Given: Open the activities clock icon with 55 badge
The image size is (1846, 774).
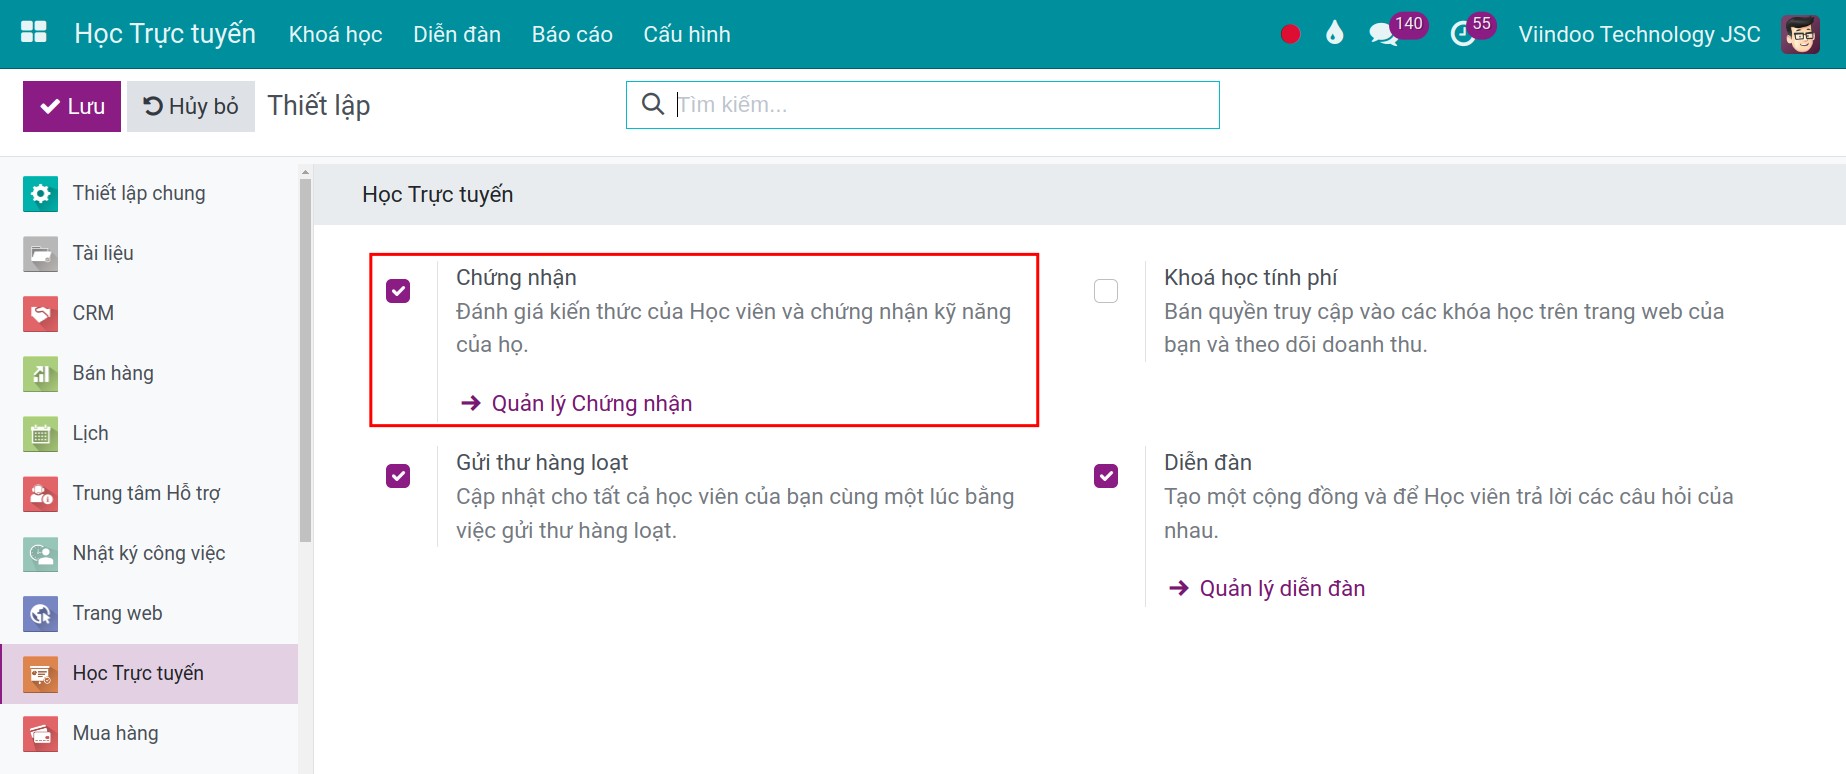Looking at the screenshot, I should (x=1471, y=30).
